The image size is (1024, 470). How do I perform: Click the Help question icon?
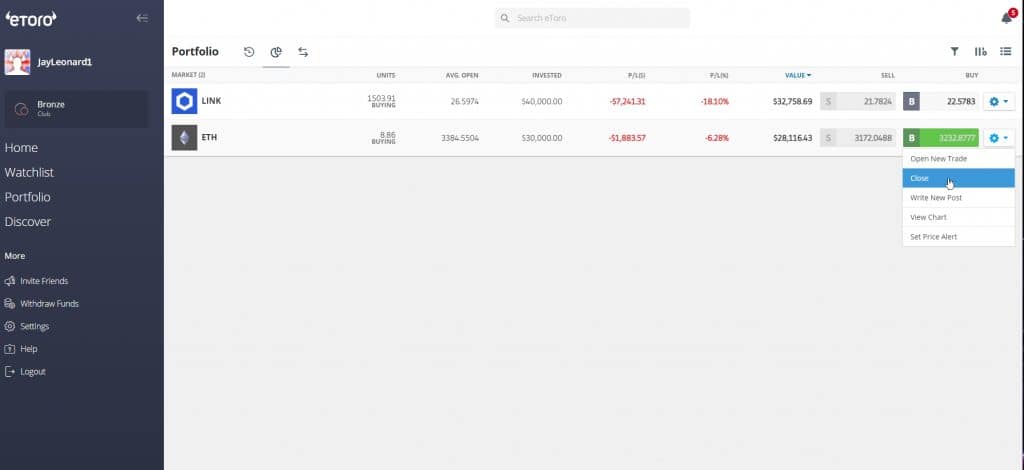[x=10, y=349]
